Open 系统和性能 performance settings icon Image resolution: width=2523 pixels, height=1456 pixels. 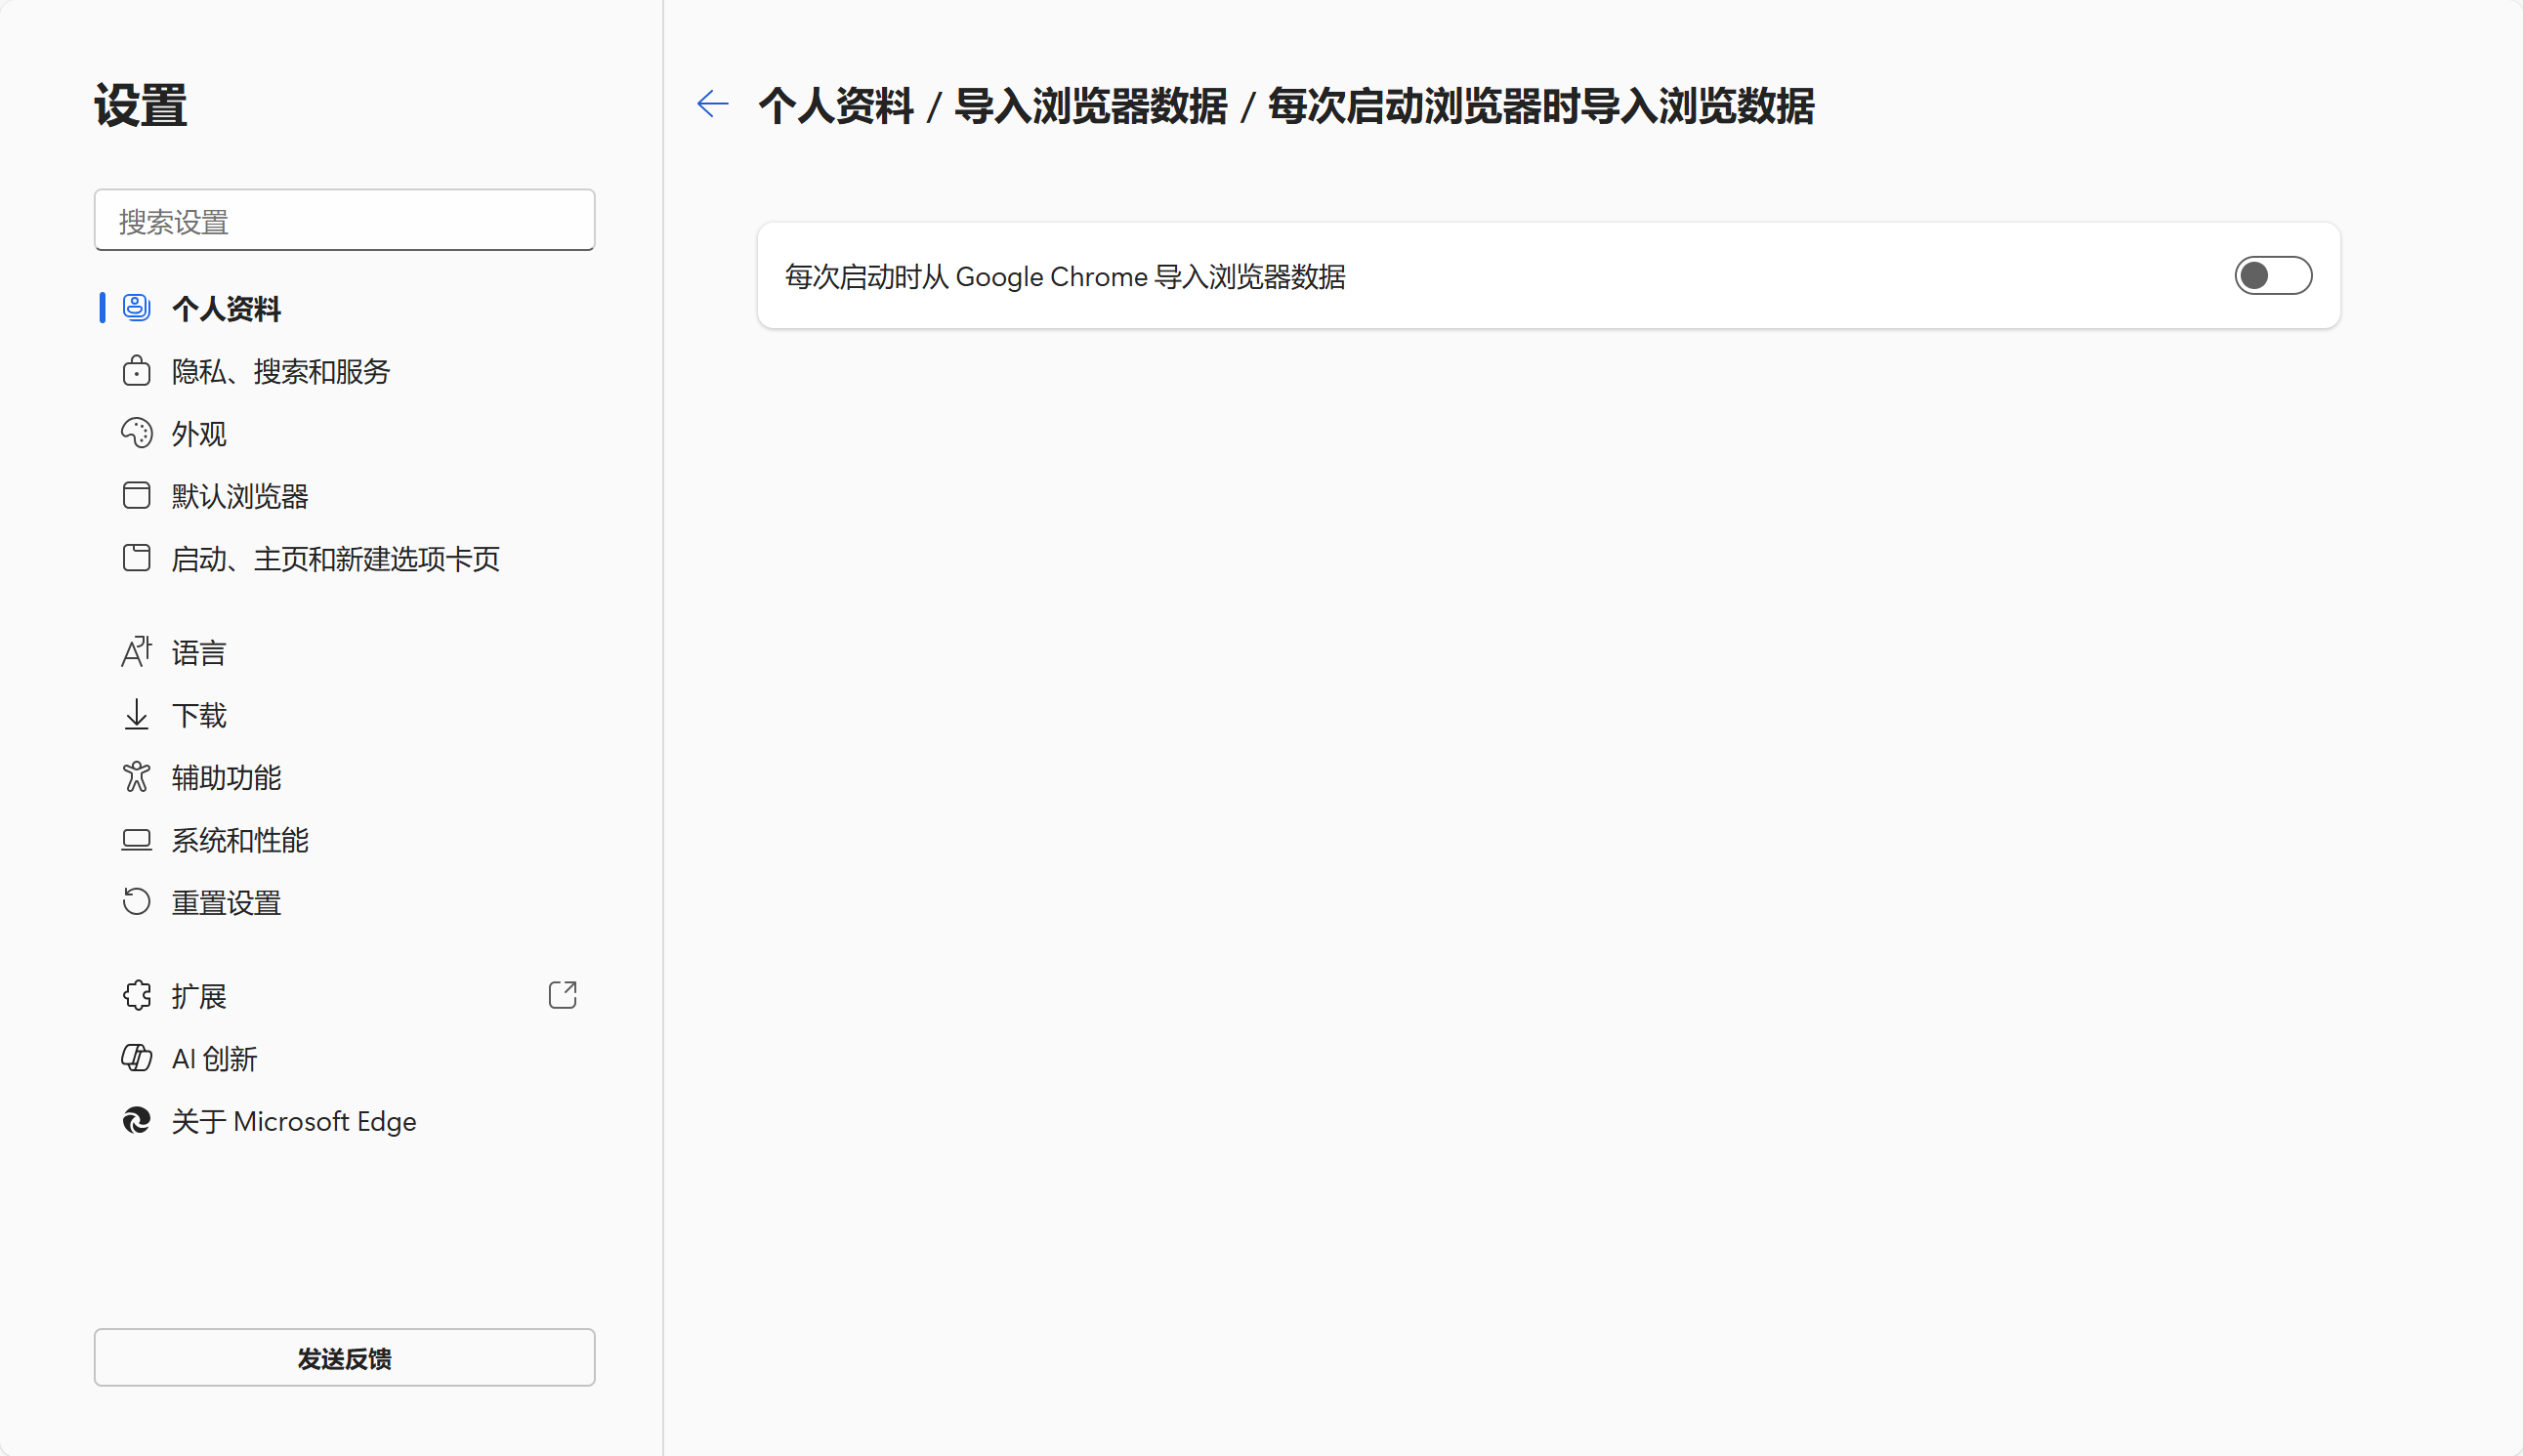pos(137,840)
